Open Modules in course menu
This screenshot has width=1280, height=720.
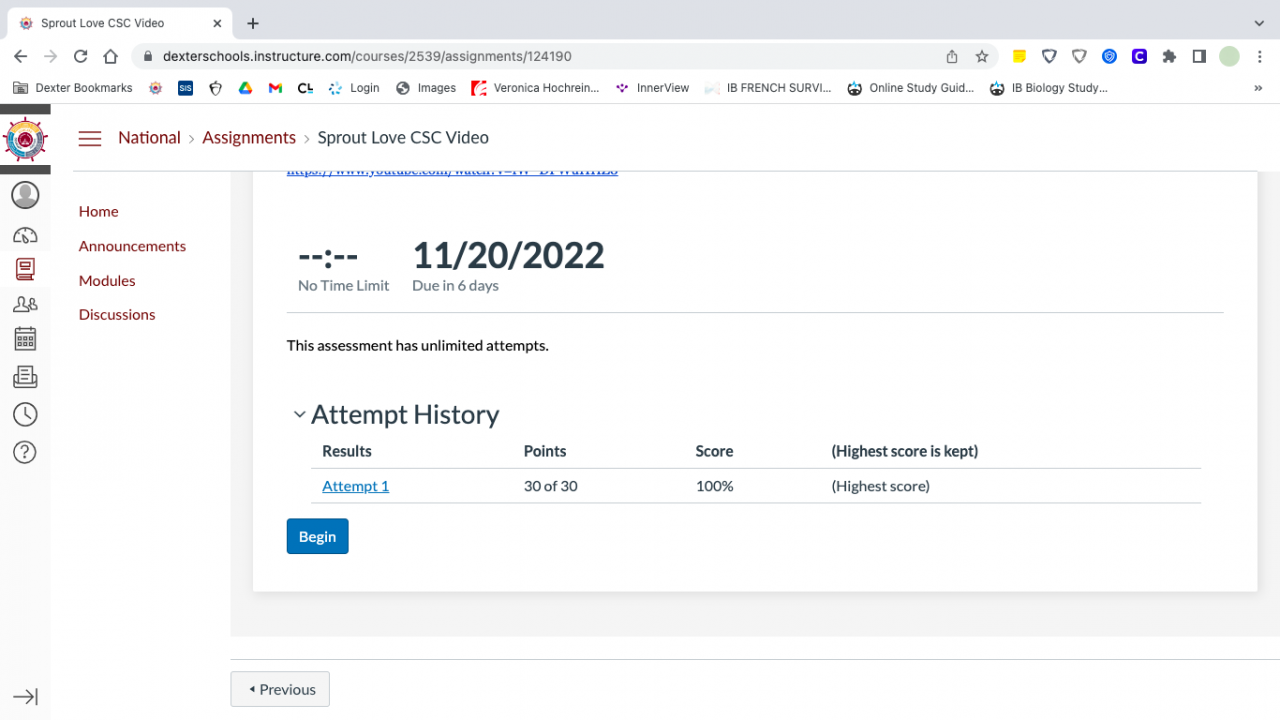pos(107,281)
